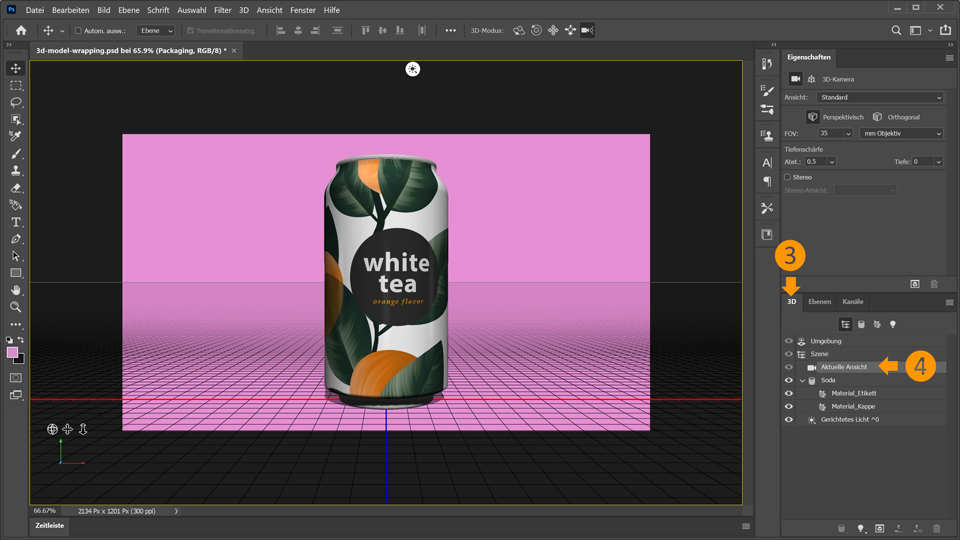The image size is (960, 540).
Task: Click the Home icon in options bar
Action: [x=20, y=30]
